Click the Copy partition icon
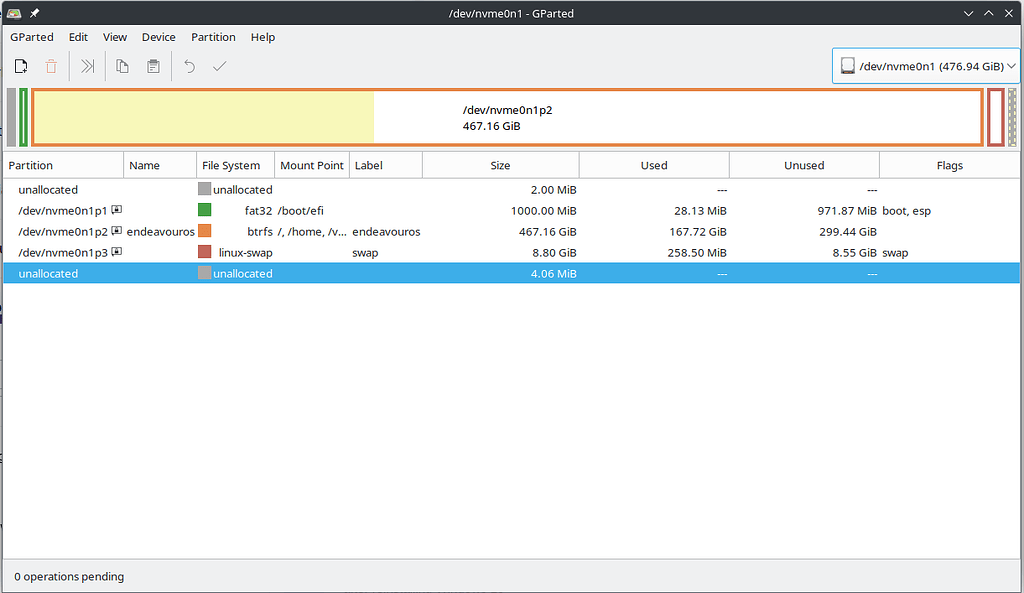The height and width of the screenshot is (593, 1024). pyautogui.click(x=121, y=66)
